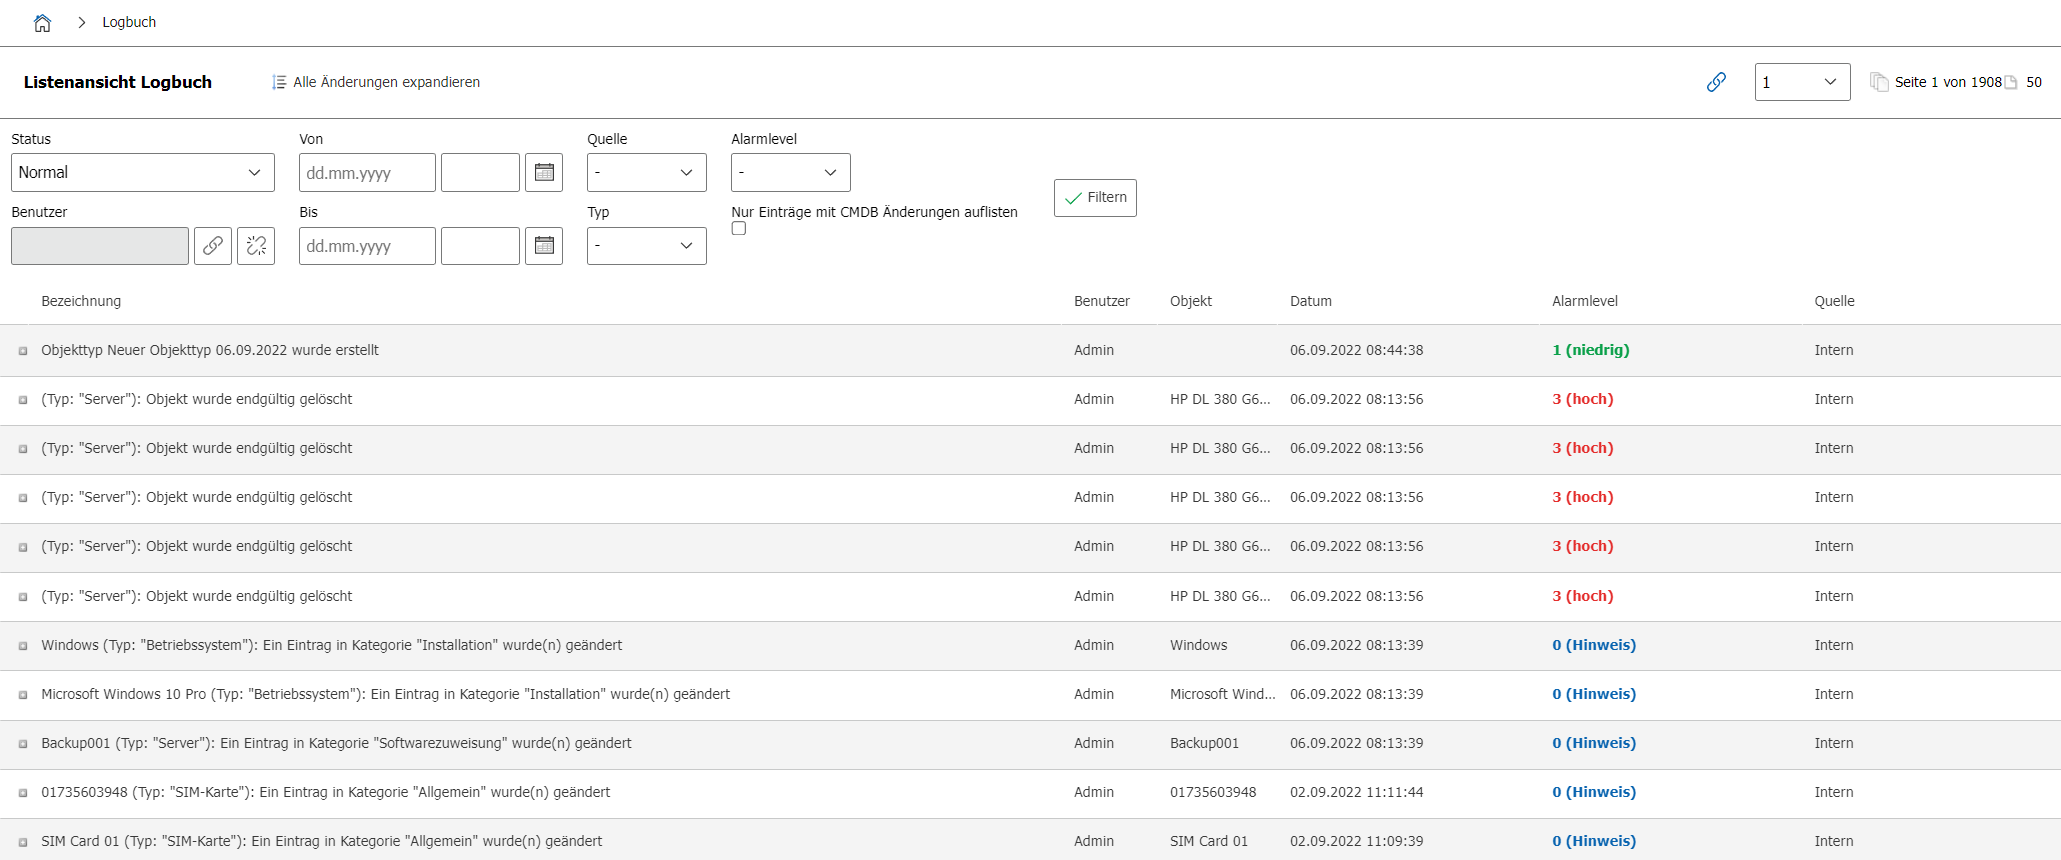Focus the Von time field

[480, 172]
